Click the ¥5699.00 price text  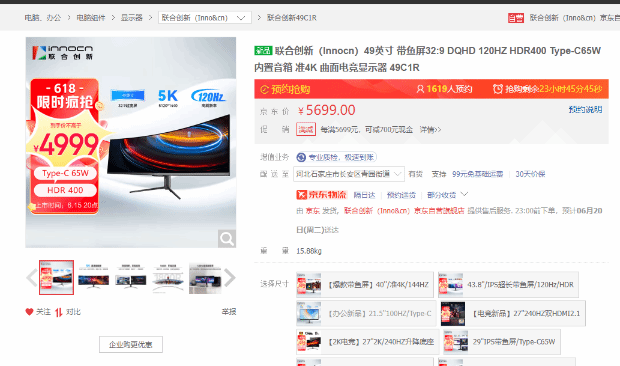[327, 110]
